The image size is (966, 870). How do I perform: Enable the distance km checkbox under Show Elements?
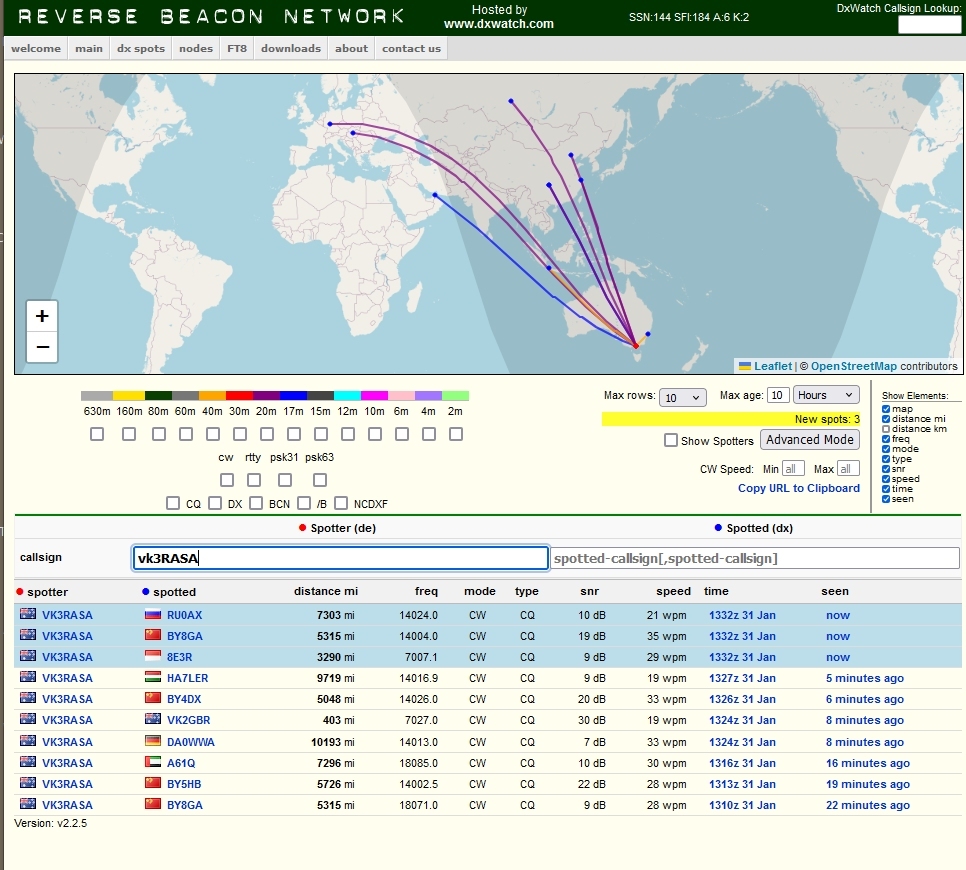click(886, 429)
